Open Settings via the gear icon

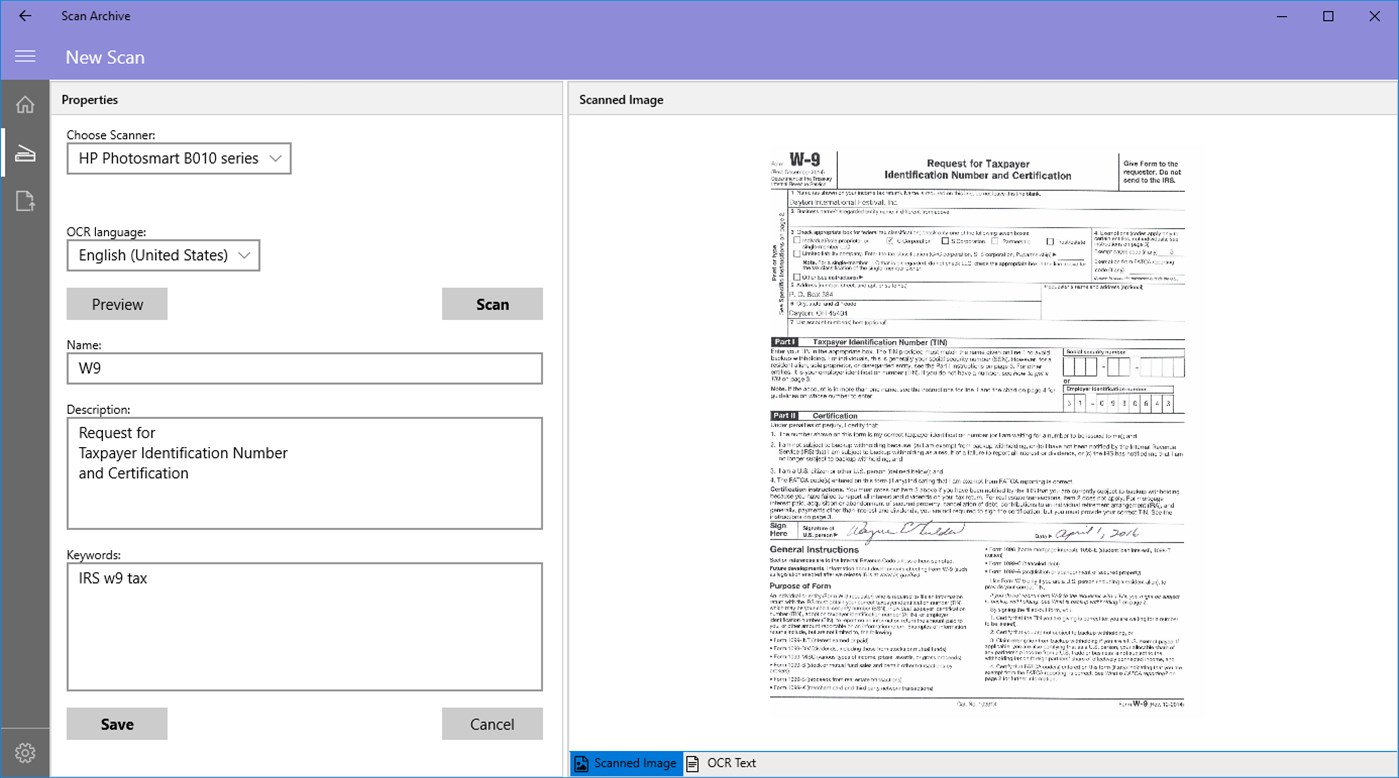25,752
